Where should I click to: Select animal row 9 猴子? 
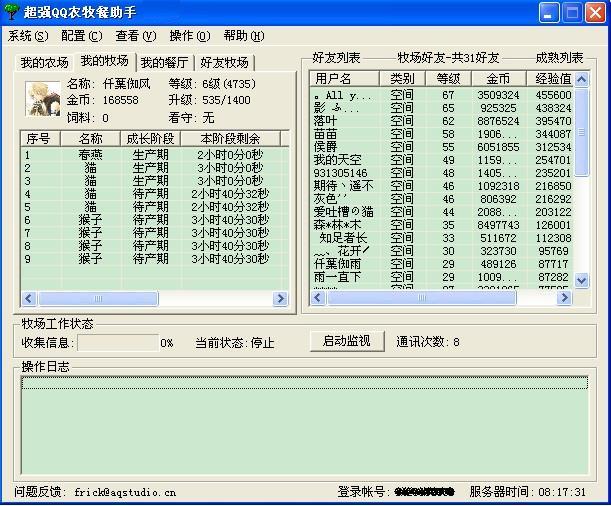154,259
